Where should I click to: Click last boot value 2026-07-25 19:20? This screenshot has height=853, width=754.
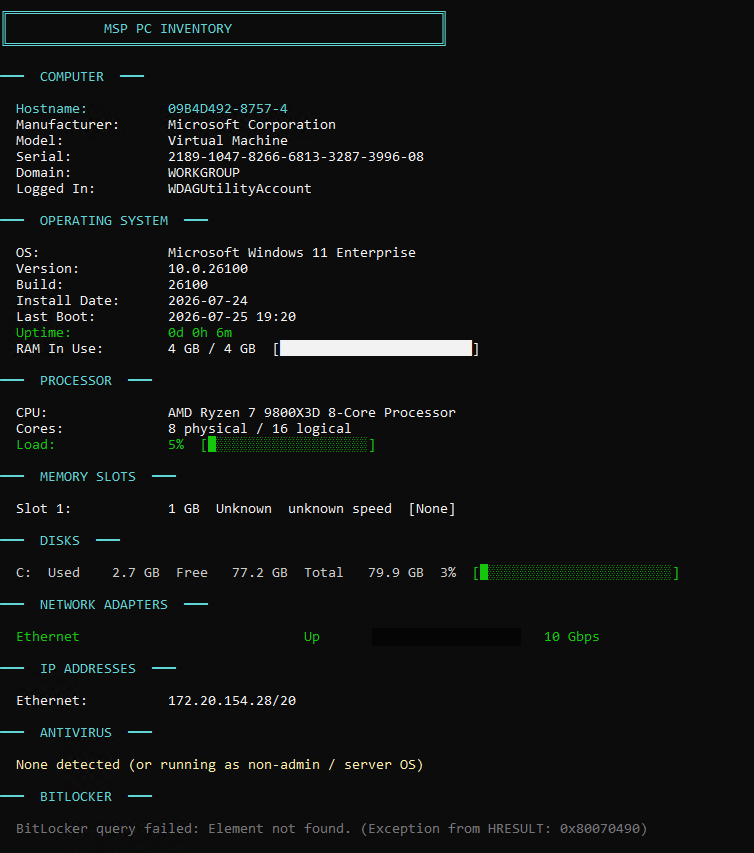click(232, 317)
